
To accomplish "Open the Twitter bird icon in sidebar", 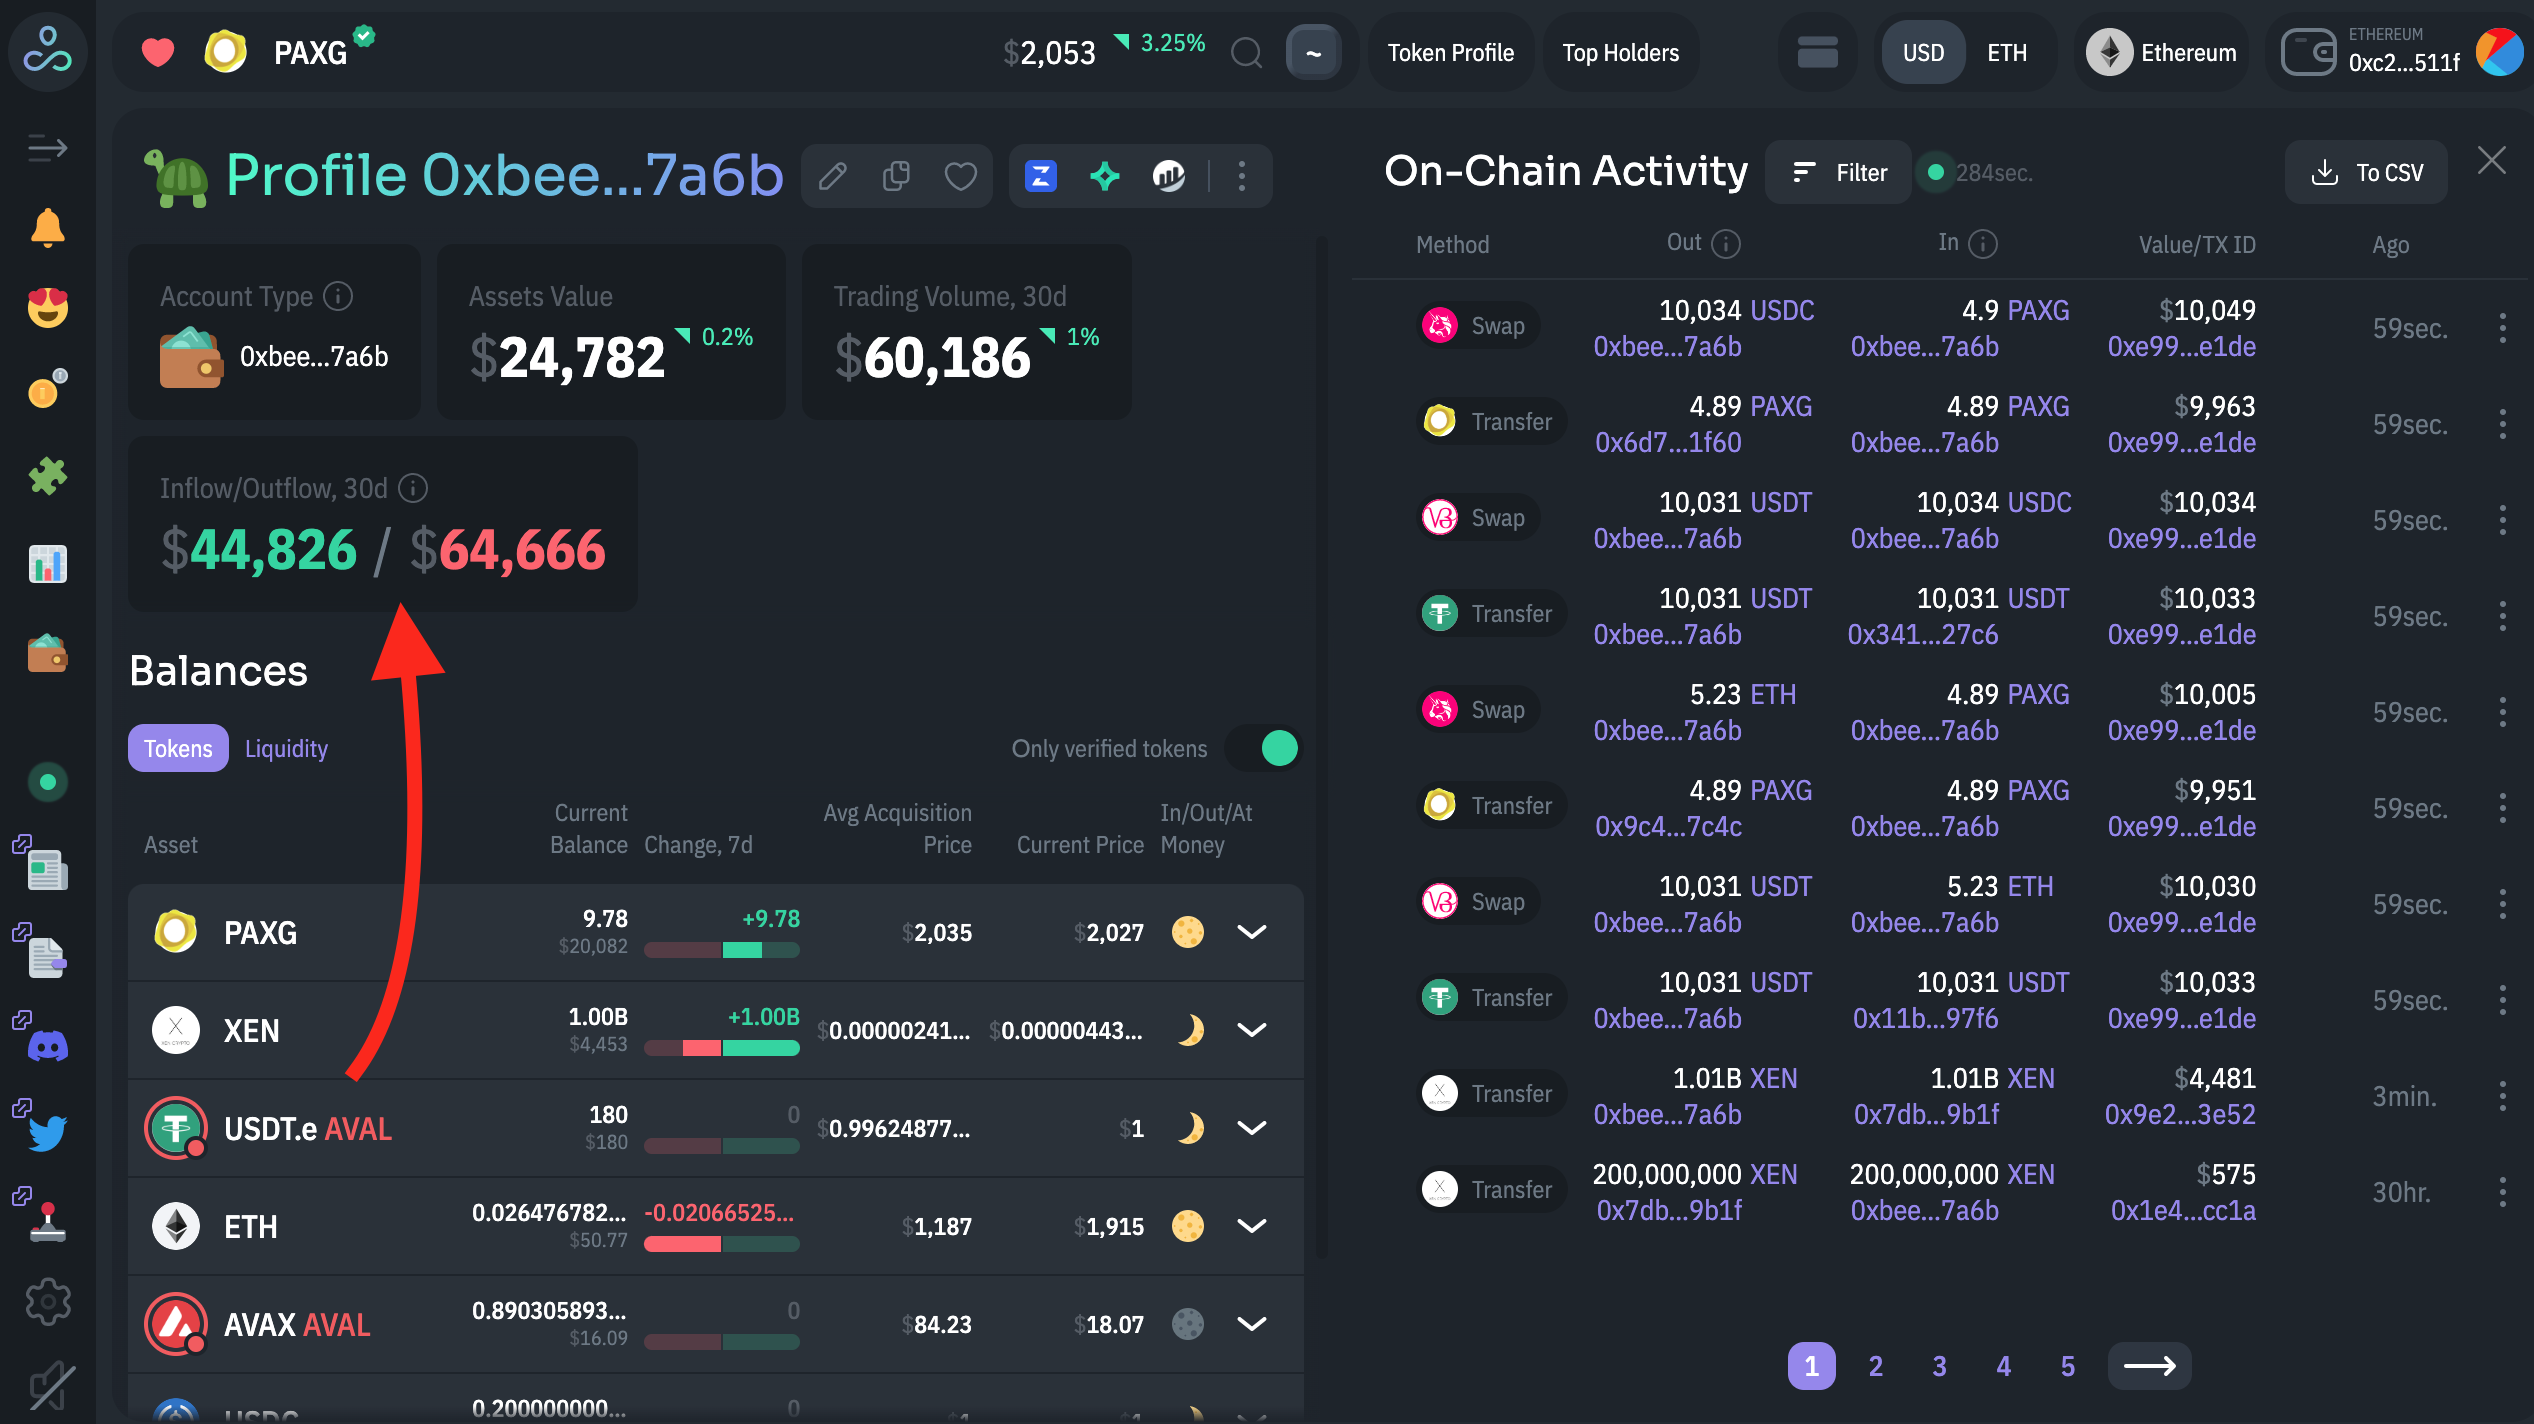I will (47, 1132).
